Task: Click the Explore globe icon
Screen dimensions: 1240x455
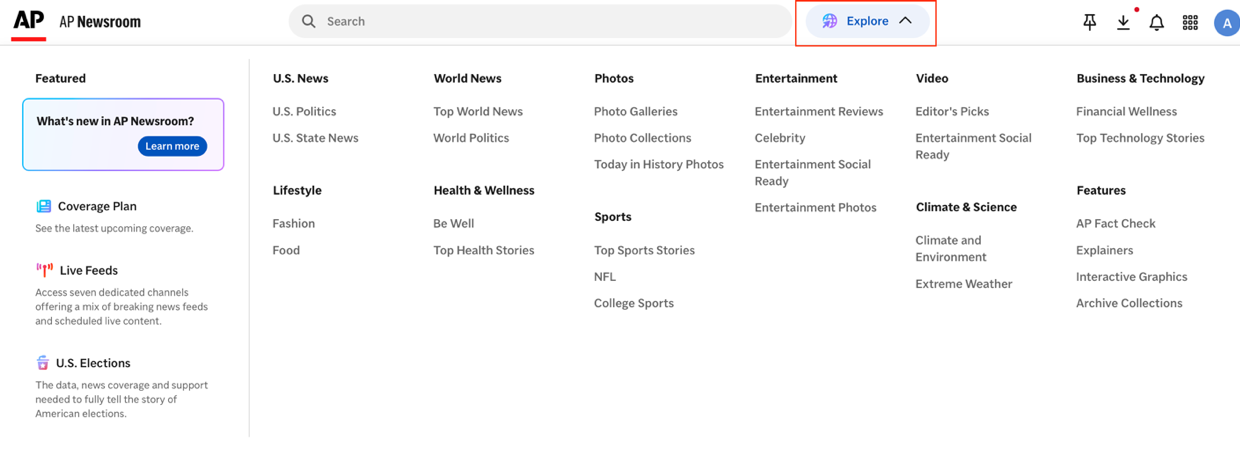Action: (x=829, y=21)
